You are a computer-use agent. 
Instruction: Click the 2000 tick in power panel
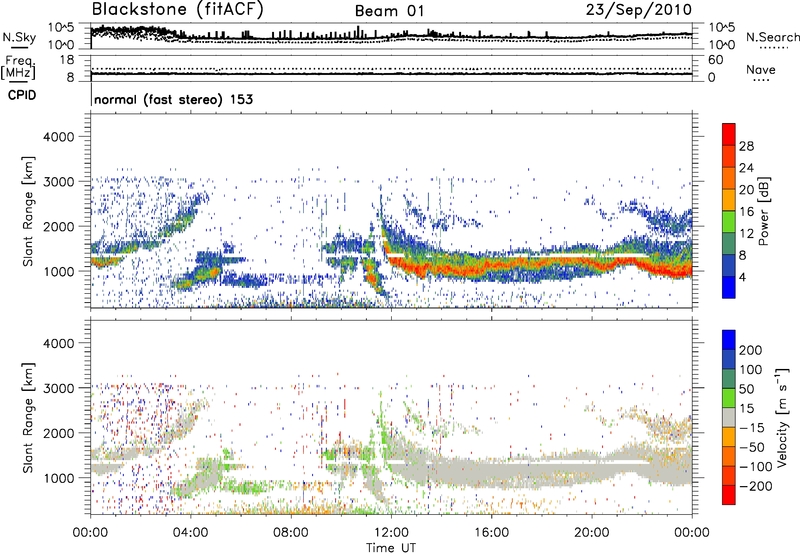click(58, 226)
